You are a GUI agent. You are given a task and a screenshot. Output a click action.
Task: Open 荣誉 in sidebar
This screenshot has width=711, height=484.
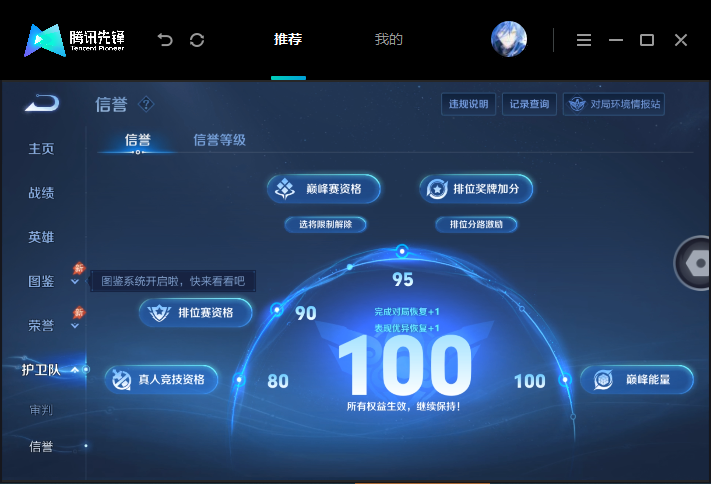click(41, 325)
